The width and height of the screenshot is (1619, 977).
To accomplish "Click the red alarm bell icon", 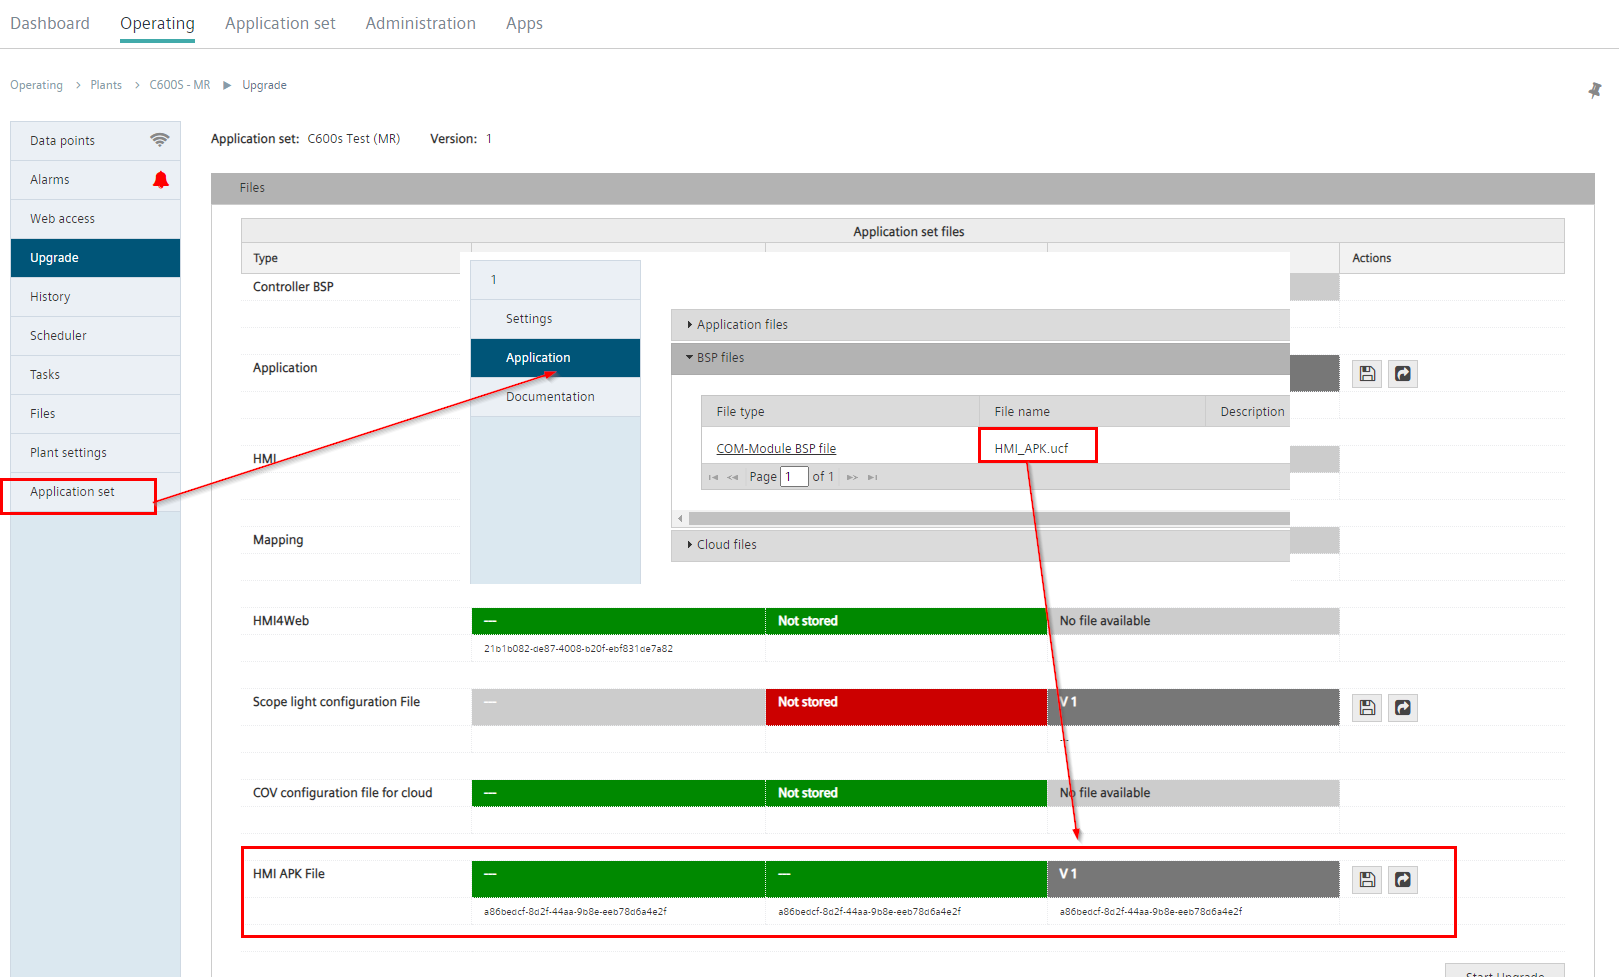I will click(x=160, y=180).
